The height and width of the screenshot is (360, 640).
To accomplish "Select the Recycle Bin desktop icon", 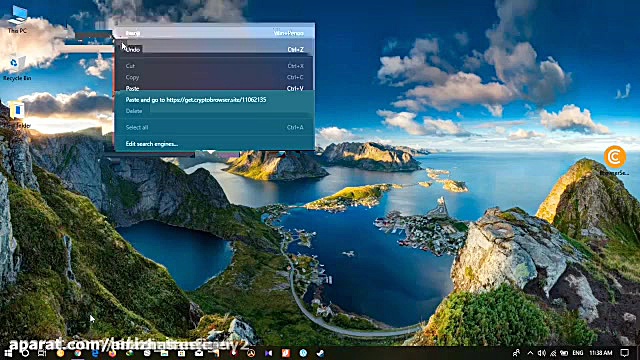I will coord(17,68).
